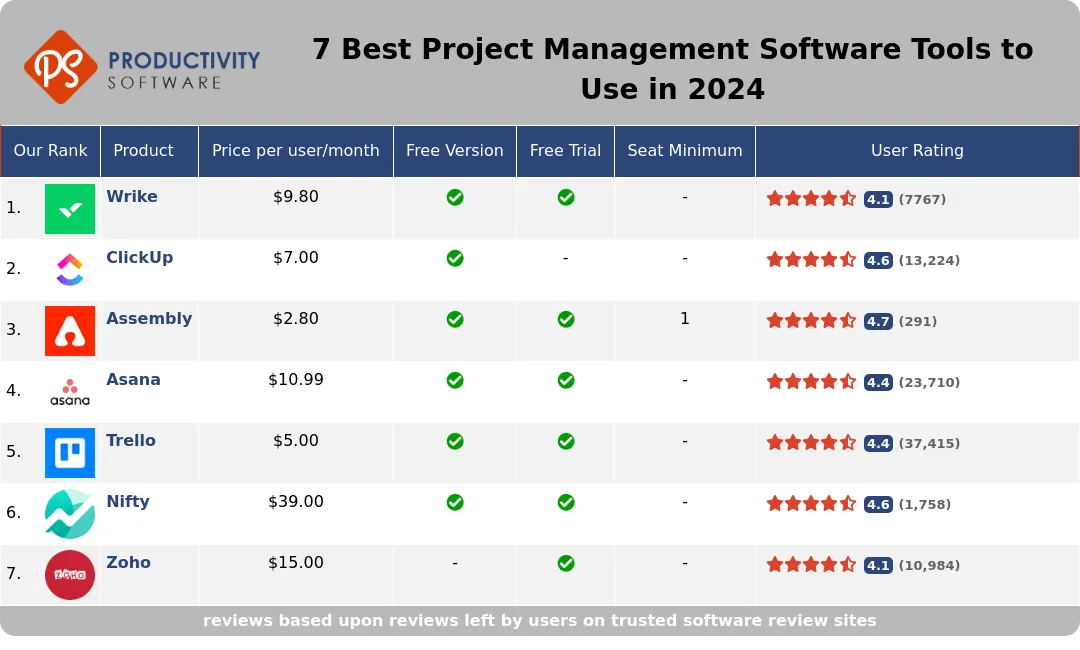Click the "Price per user/month" header
Viewport: 1080px width, 650px height.
tap(295, 151)
